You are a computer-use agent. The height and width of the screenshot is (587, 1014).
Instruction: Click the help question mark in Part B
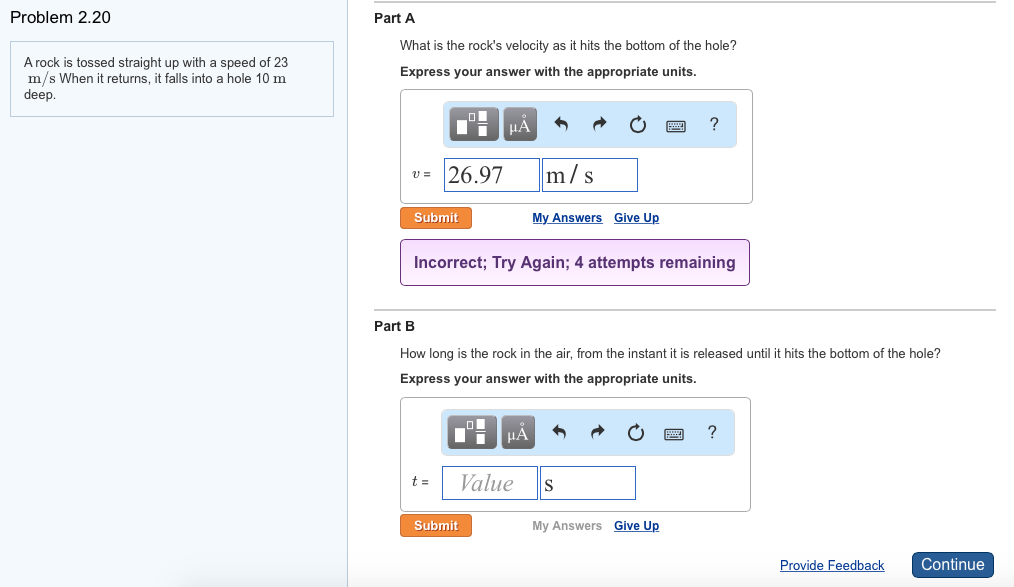(x=711, y=432)
